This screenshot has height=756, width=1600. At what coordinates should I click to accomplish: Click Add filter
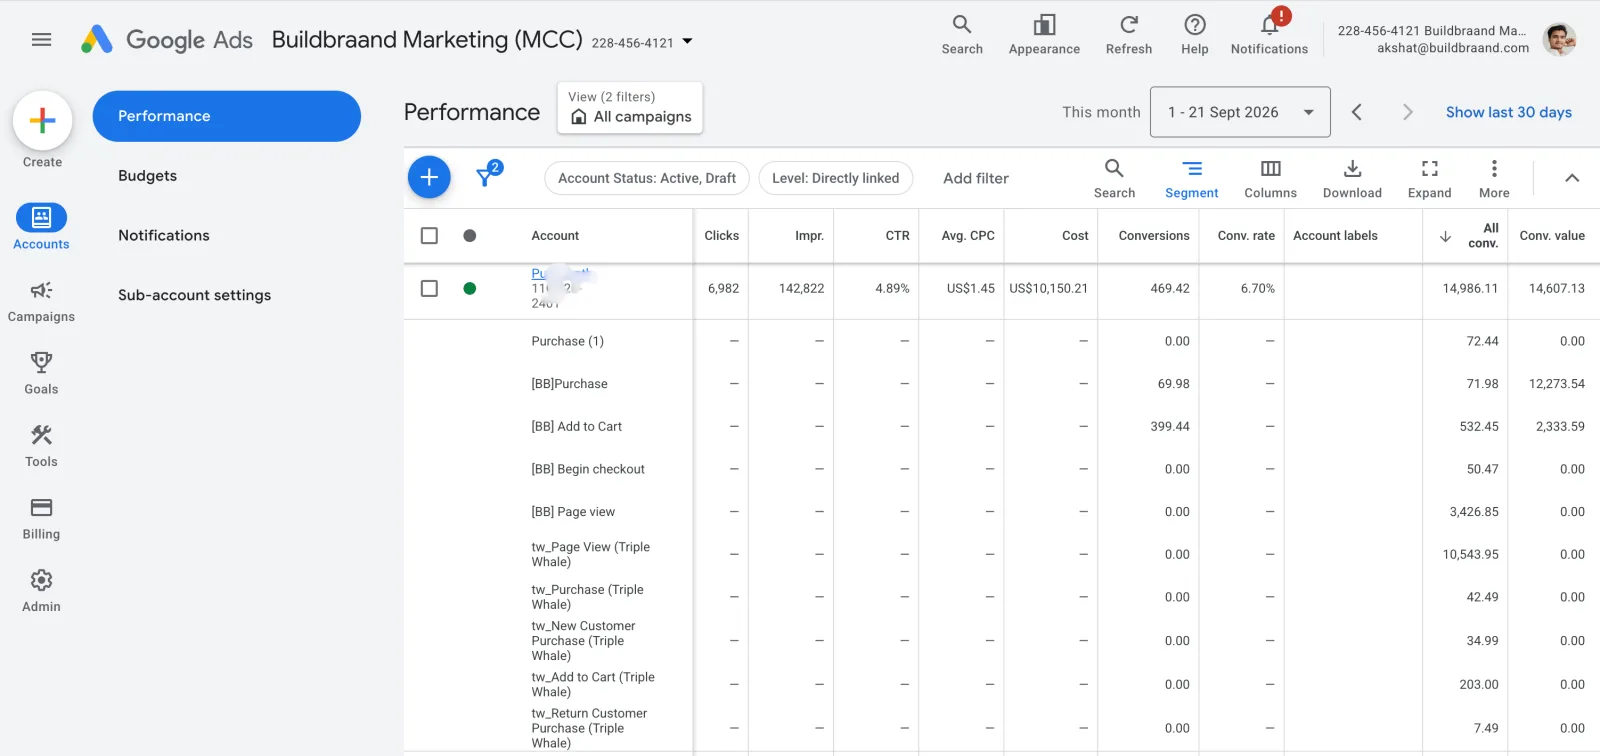pos(976,178)
